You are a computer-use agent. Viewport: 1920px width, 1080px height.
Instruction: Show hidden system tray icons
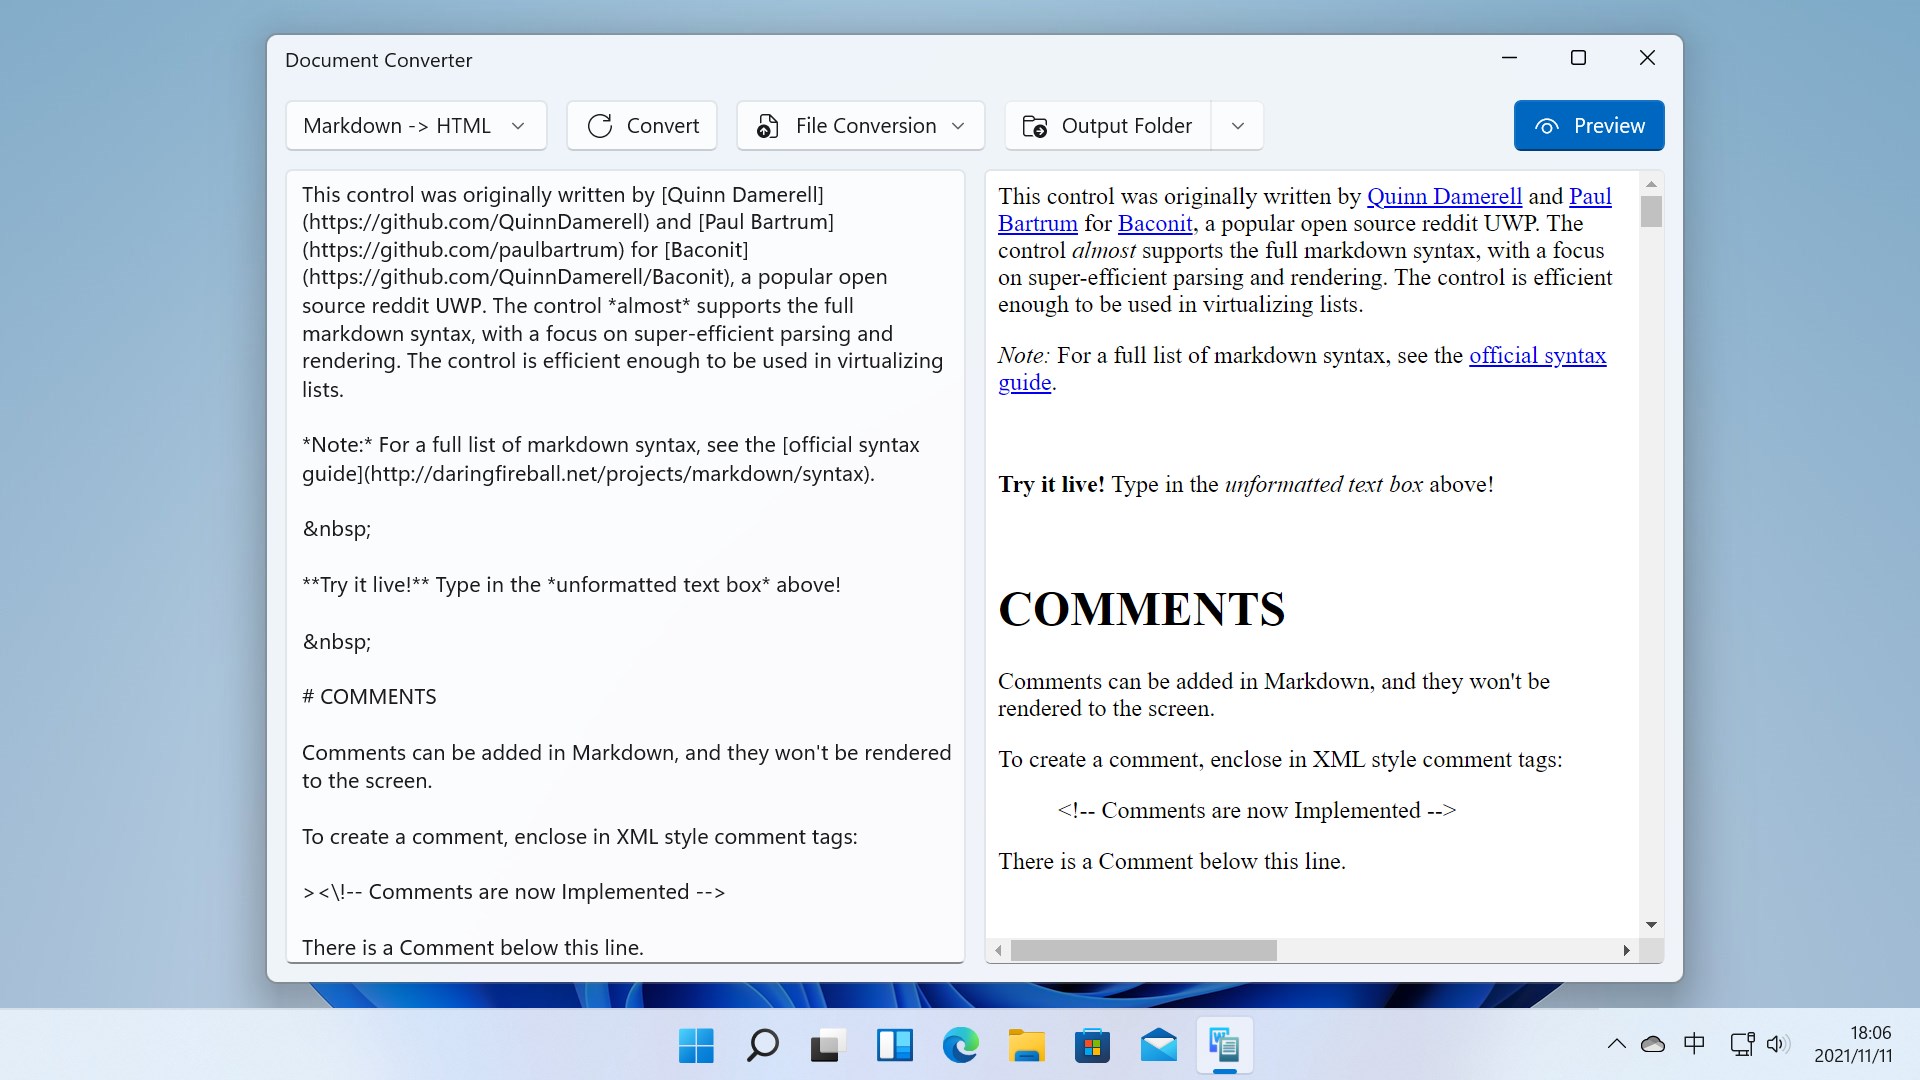pos(1616,1044)
